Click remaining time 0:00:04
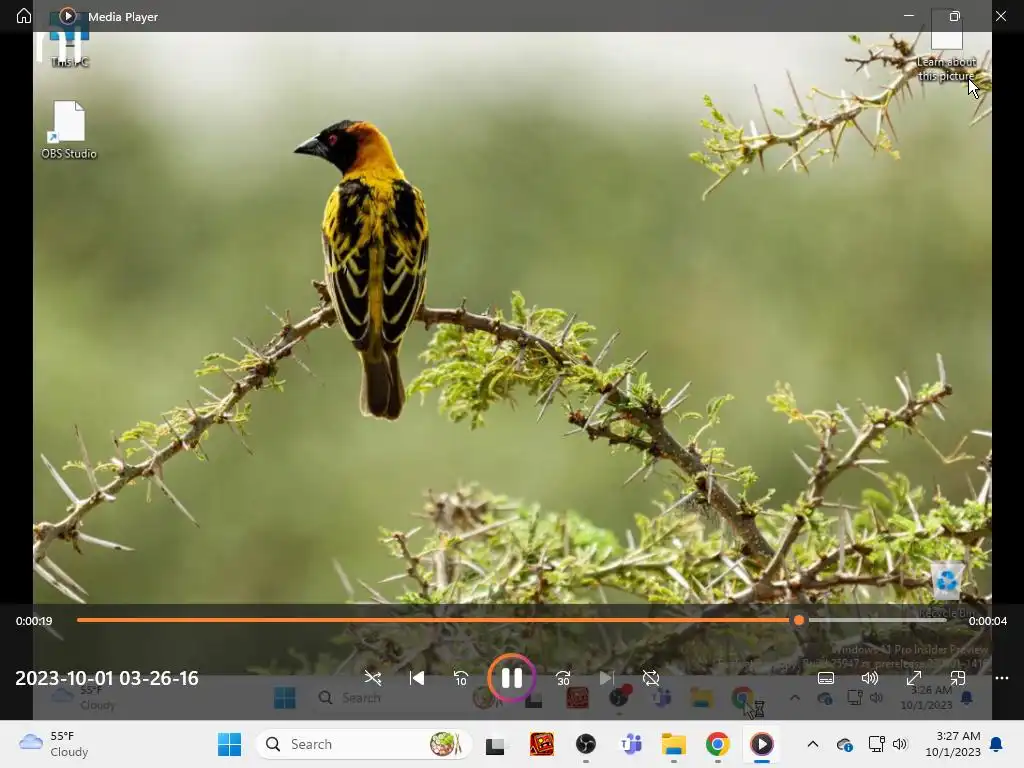The height and width of the screenshot is (768, 1024). [x=987, y=621]
